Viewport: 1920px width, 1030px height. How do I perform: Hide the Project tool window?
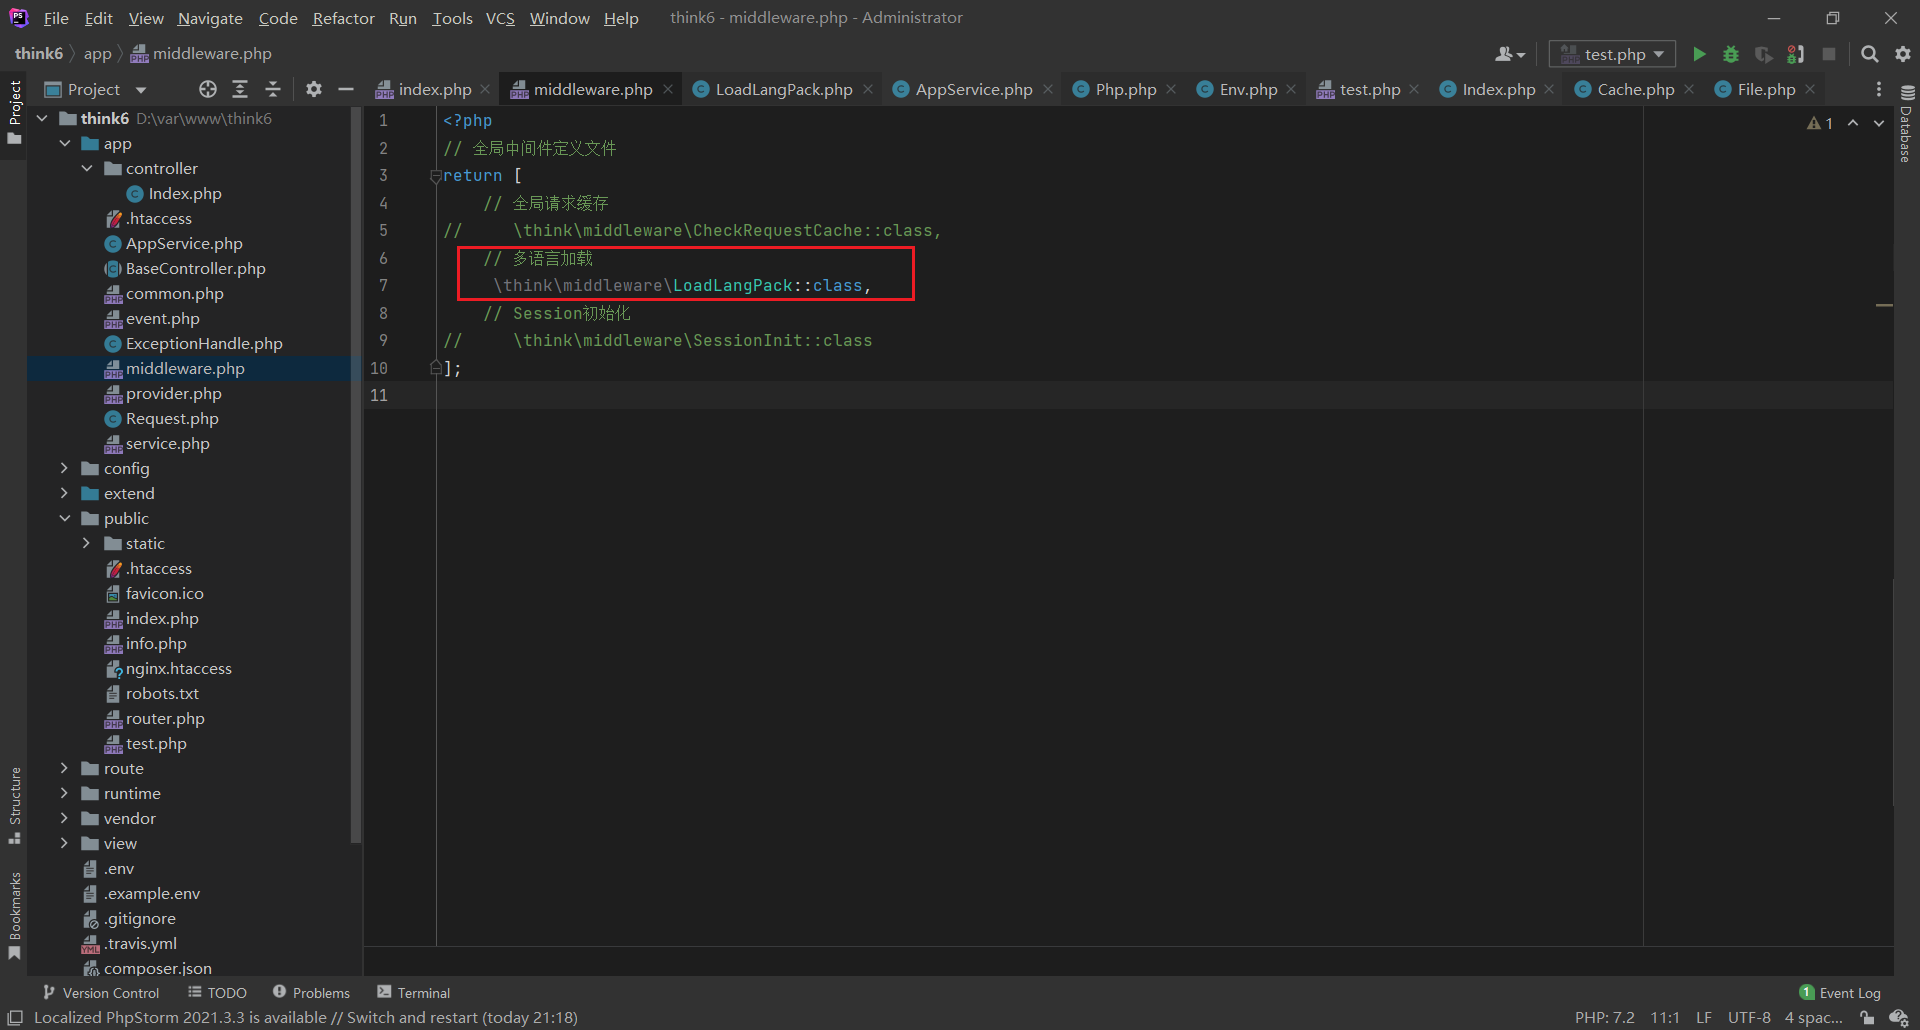pos(346,89)
